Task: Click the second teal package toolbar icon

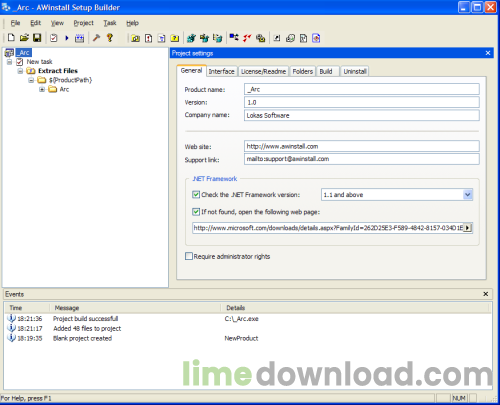Action: [204, 38]
